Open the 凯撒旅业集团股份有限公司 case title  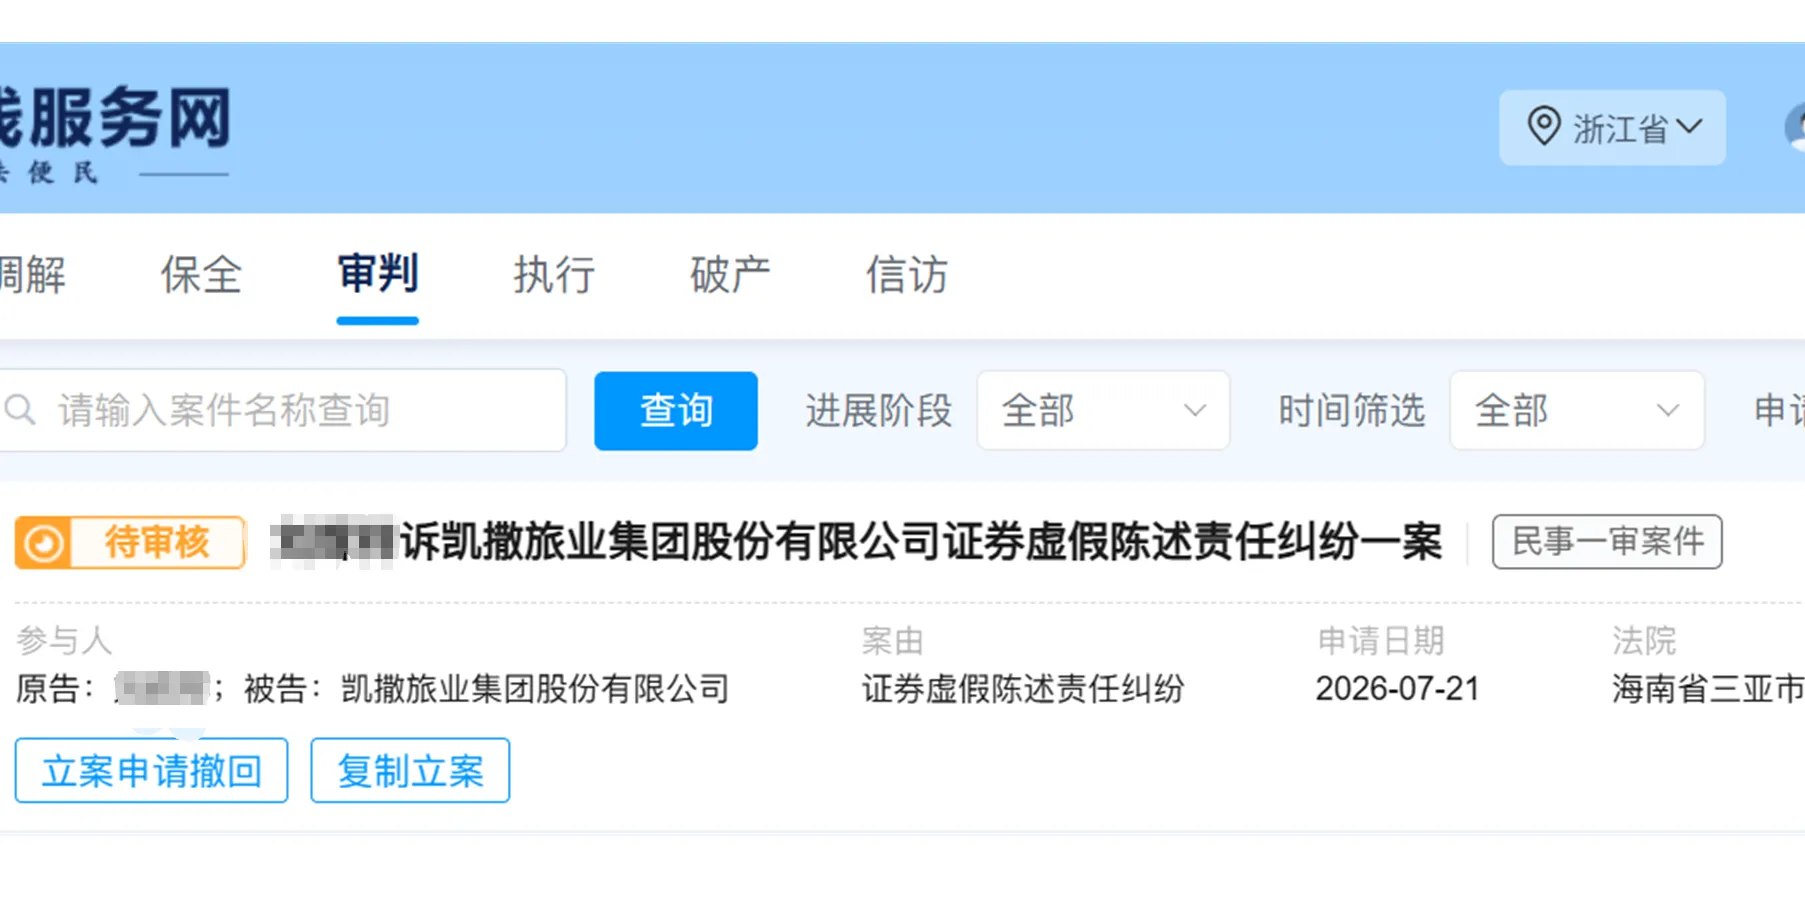pos(857,542)
